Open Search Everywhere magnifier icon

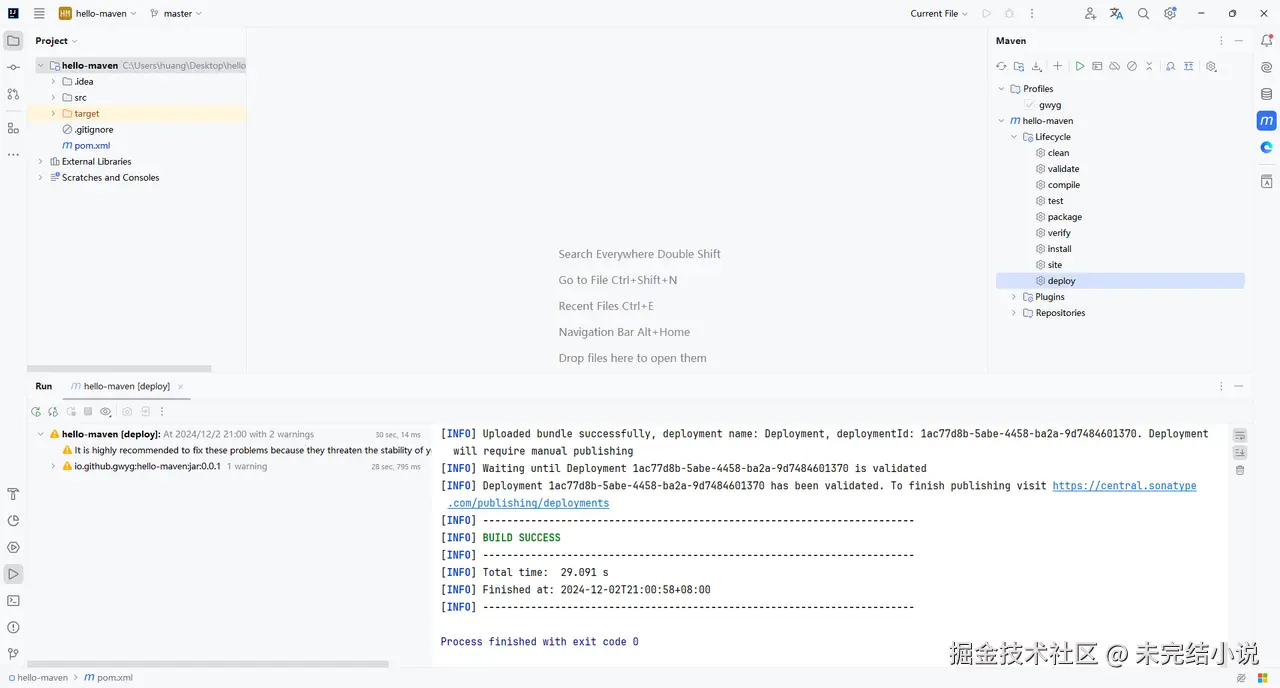(x=1143, y=14)
